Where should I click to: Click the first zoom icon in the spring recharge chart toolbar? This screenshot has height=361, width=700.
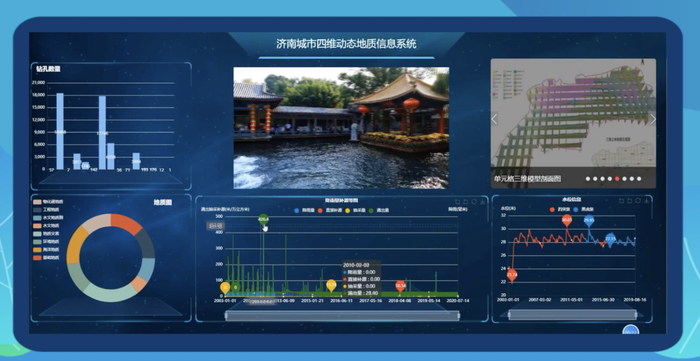458,202
